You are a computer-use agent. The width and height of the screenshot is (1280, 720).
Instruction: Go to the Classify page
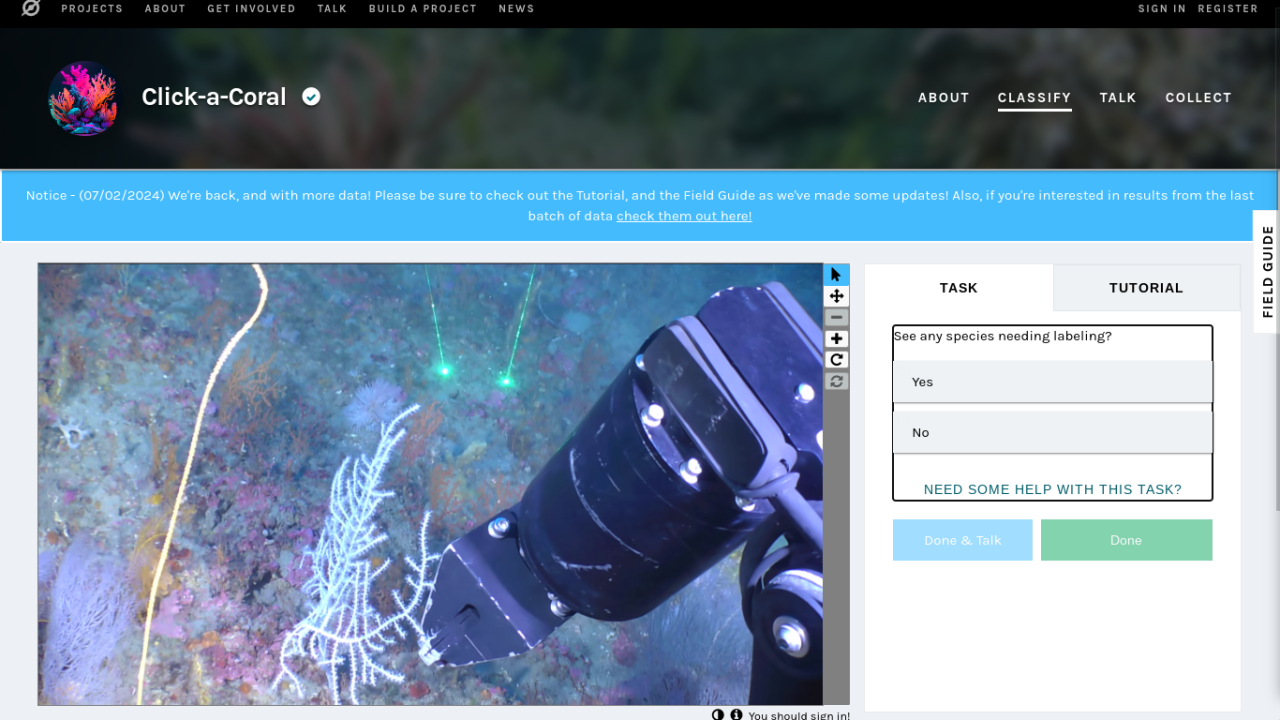pos(1034,98)
